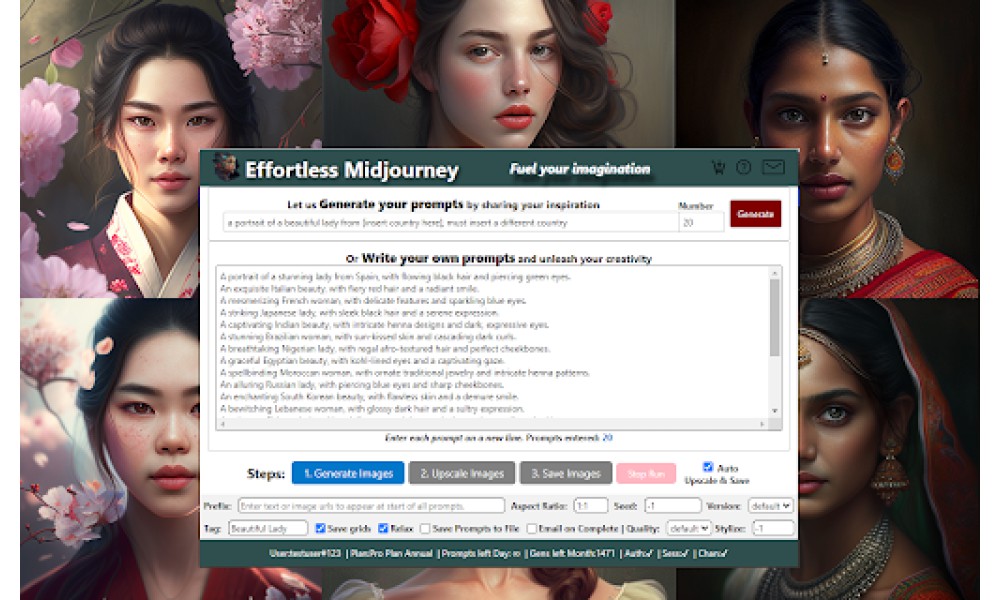Viewport: 1000px width, 600px height.
Task: Click the freckled woman with blossoms image
Action: tap(110, 449)
